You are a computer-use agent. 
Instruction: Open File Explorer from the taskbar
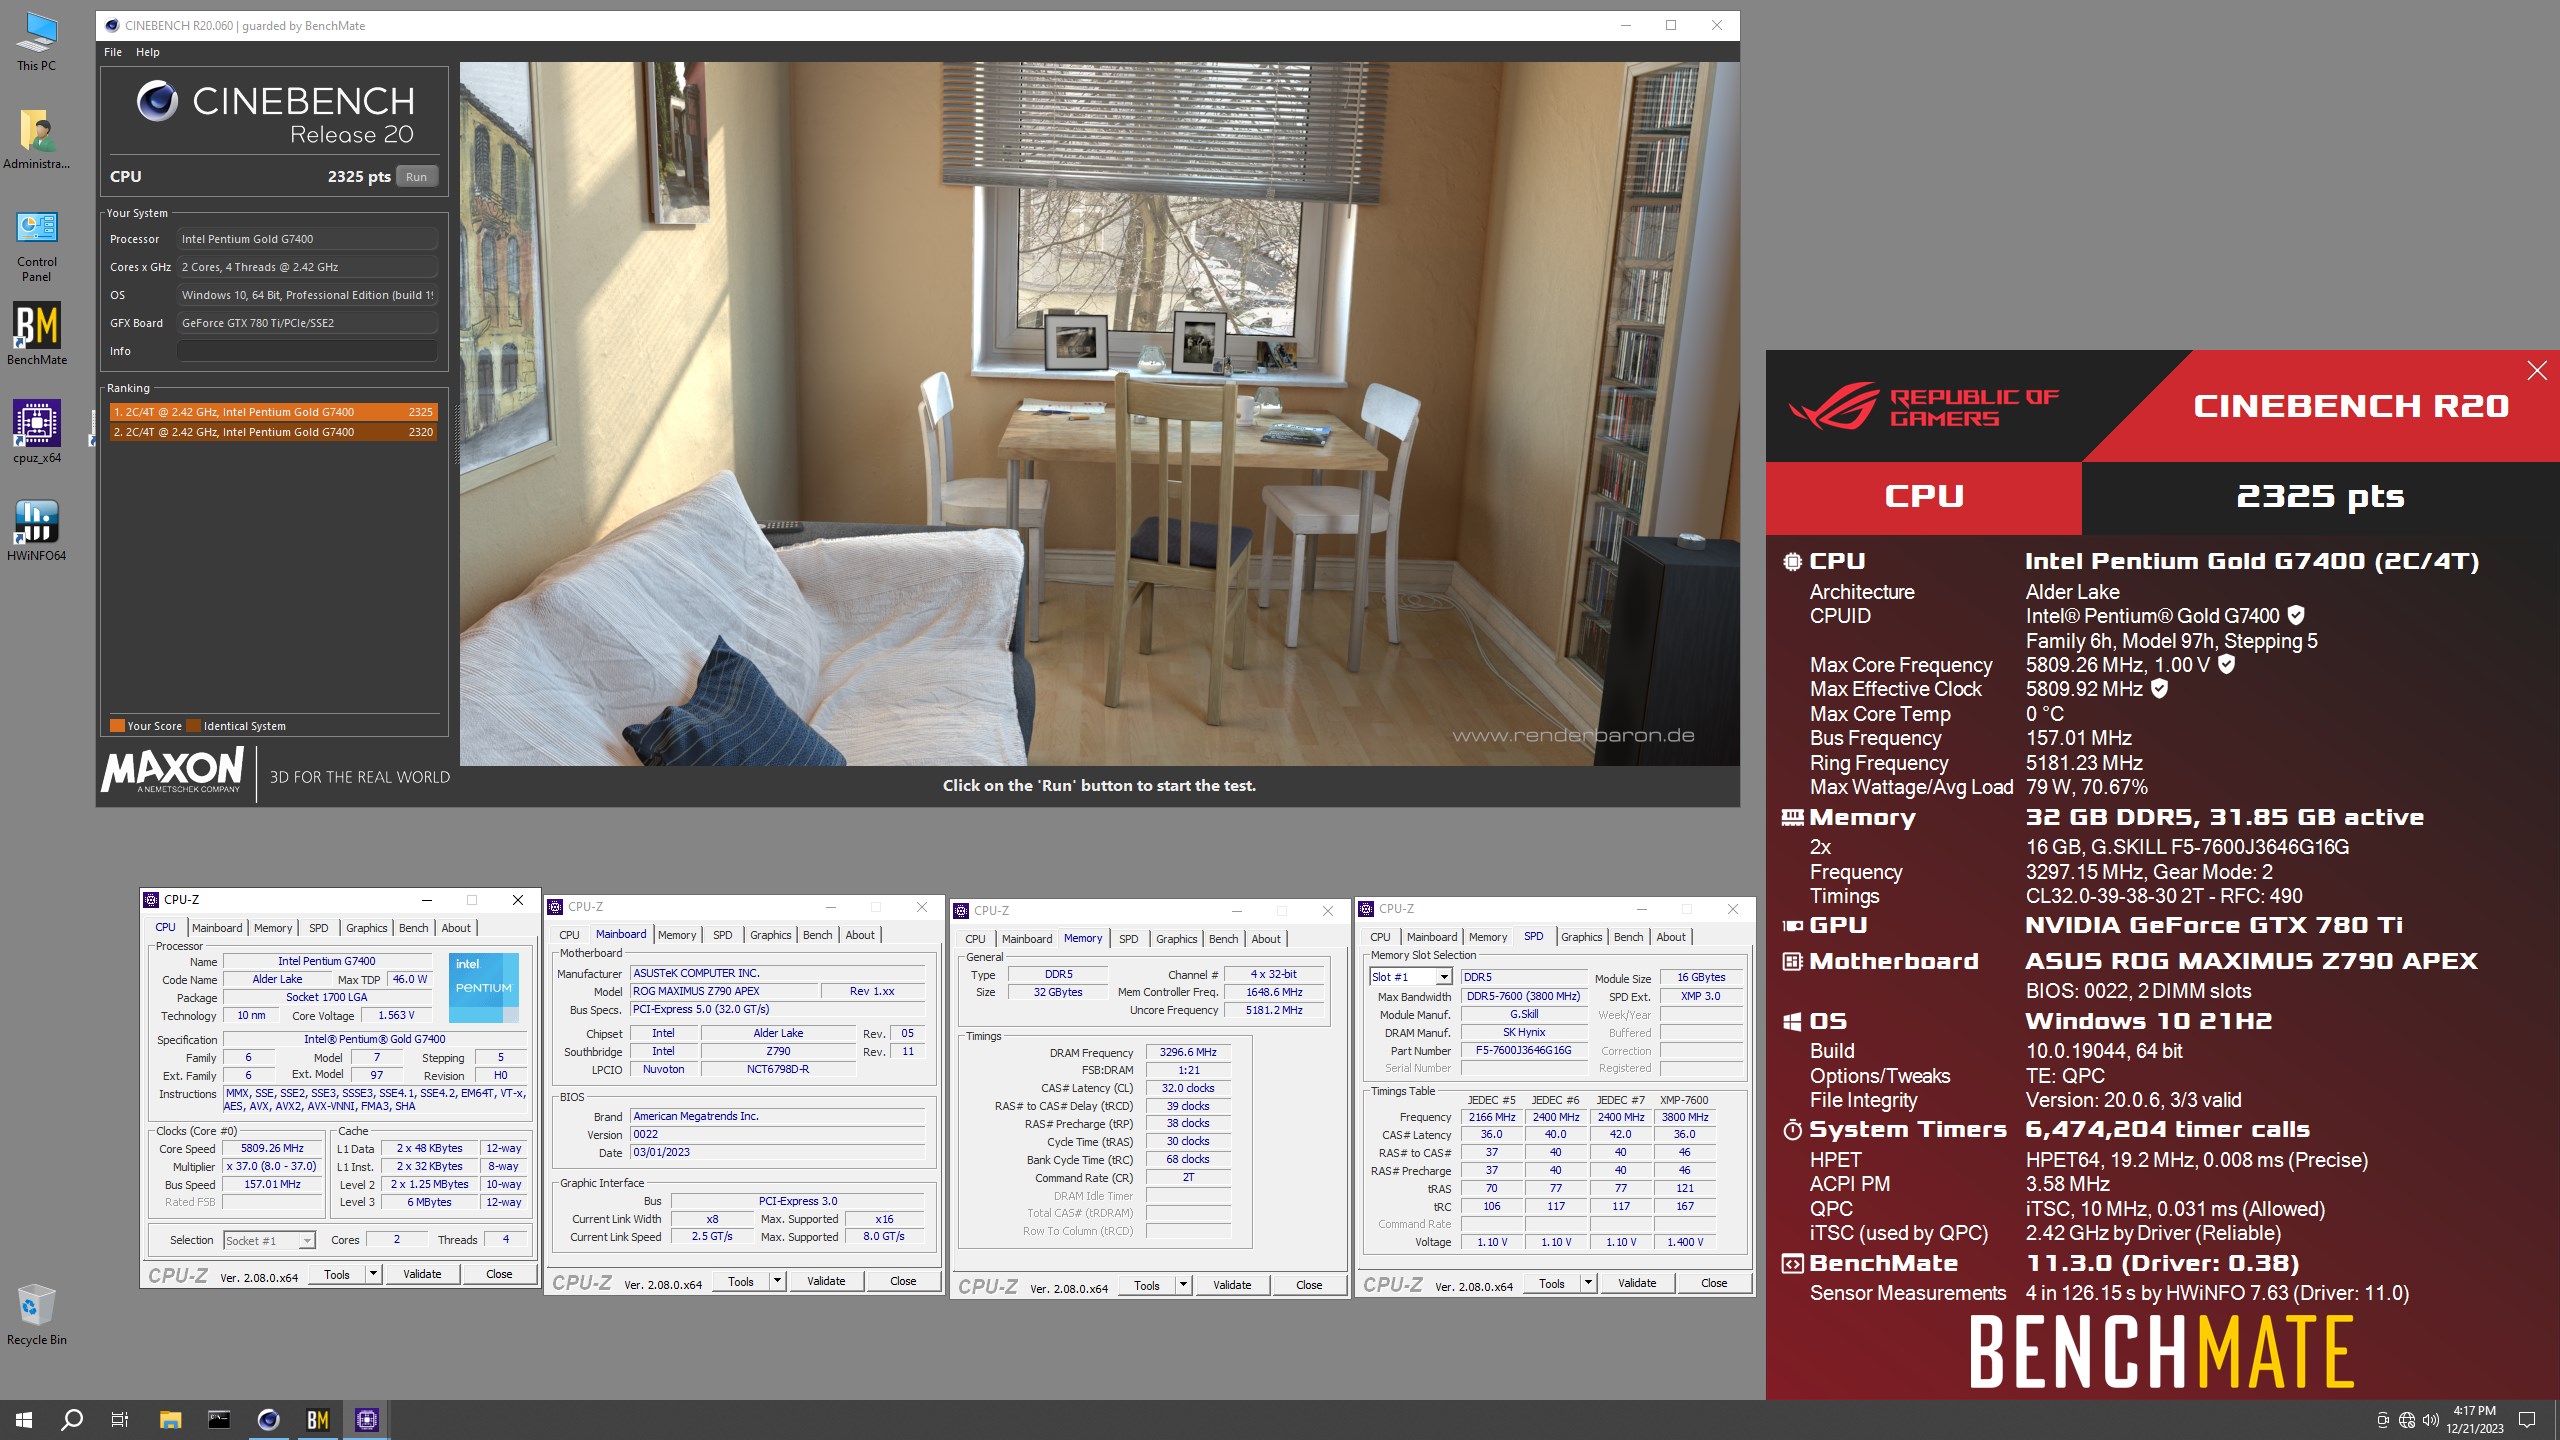(x=170, y=1419)
